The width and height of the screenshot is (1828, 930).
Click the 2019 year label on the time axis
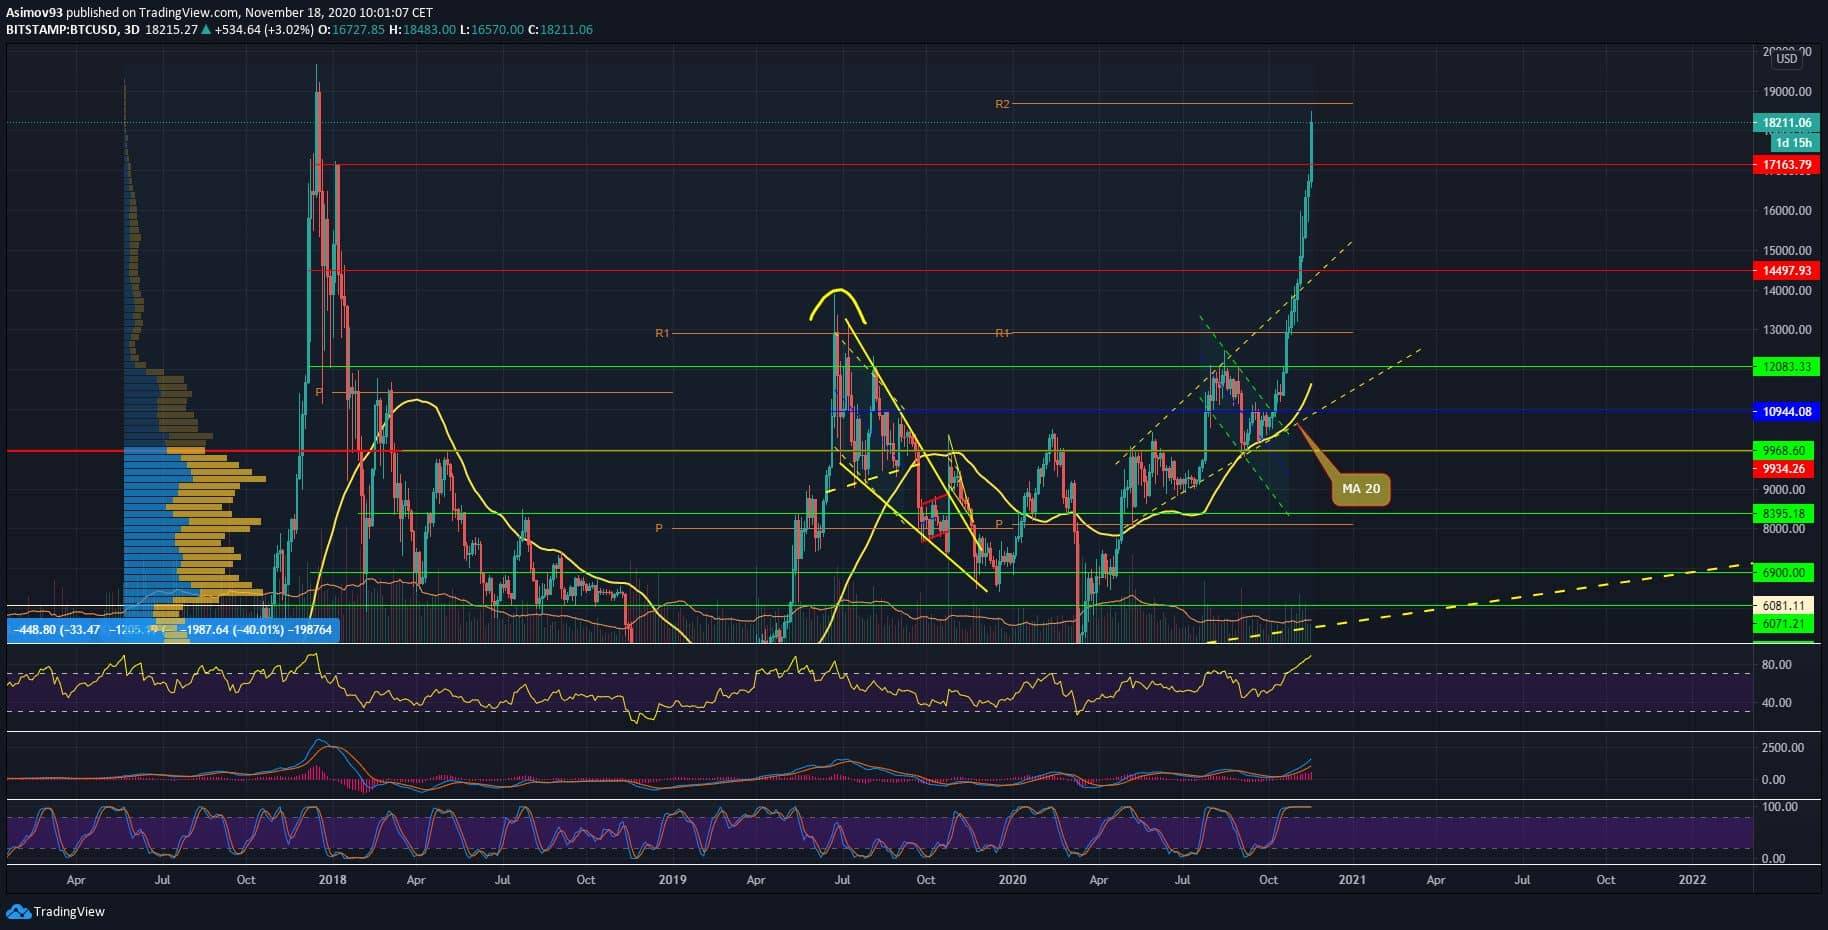click(673, 880)
